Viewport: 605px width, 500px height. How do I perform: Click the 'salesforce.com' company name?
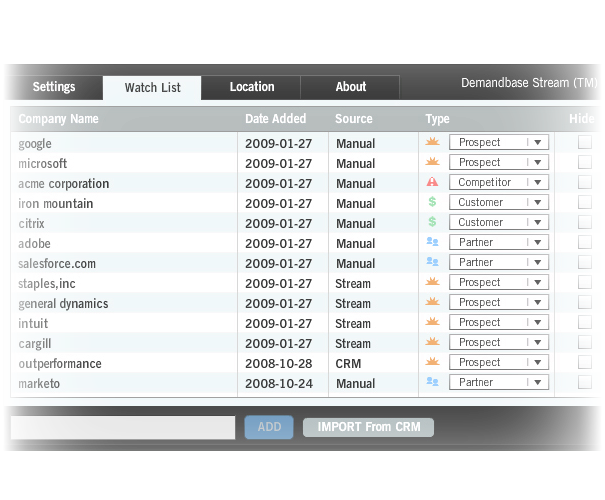(57, 264)
